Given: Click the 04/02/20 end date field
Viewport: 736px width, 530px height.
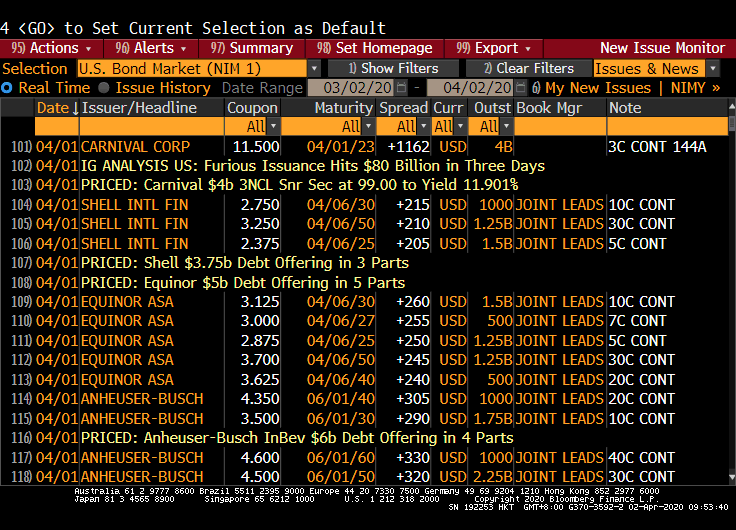Looking at the screenshot, I should click(471, 88).
